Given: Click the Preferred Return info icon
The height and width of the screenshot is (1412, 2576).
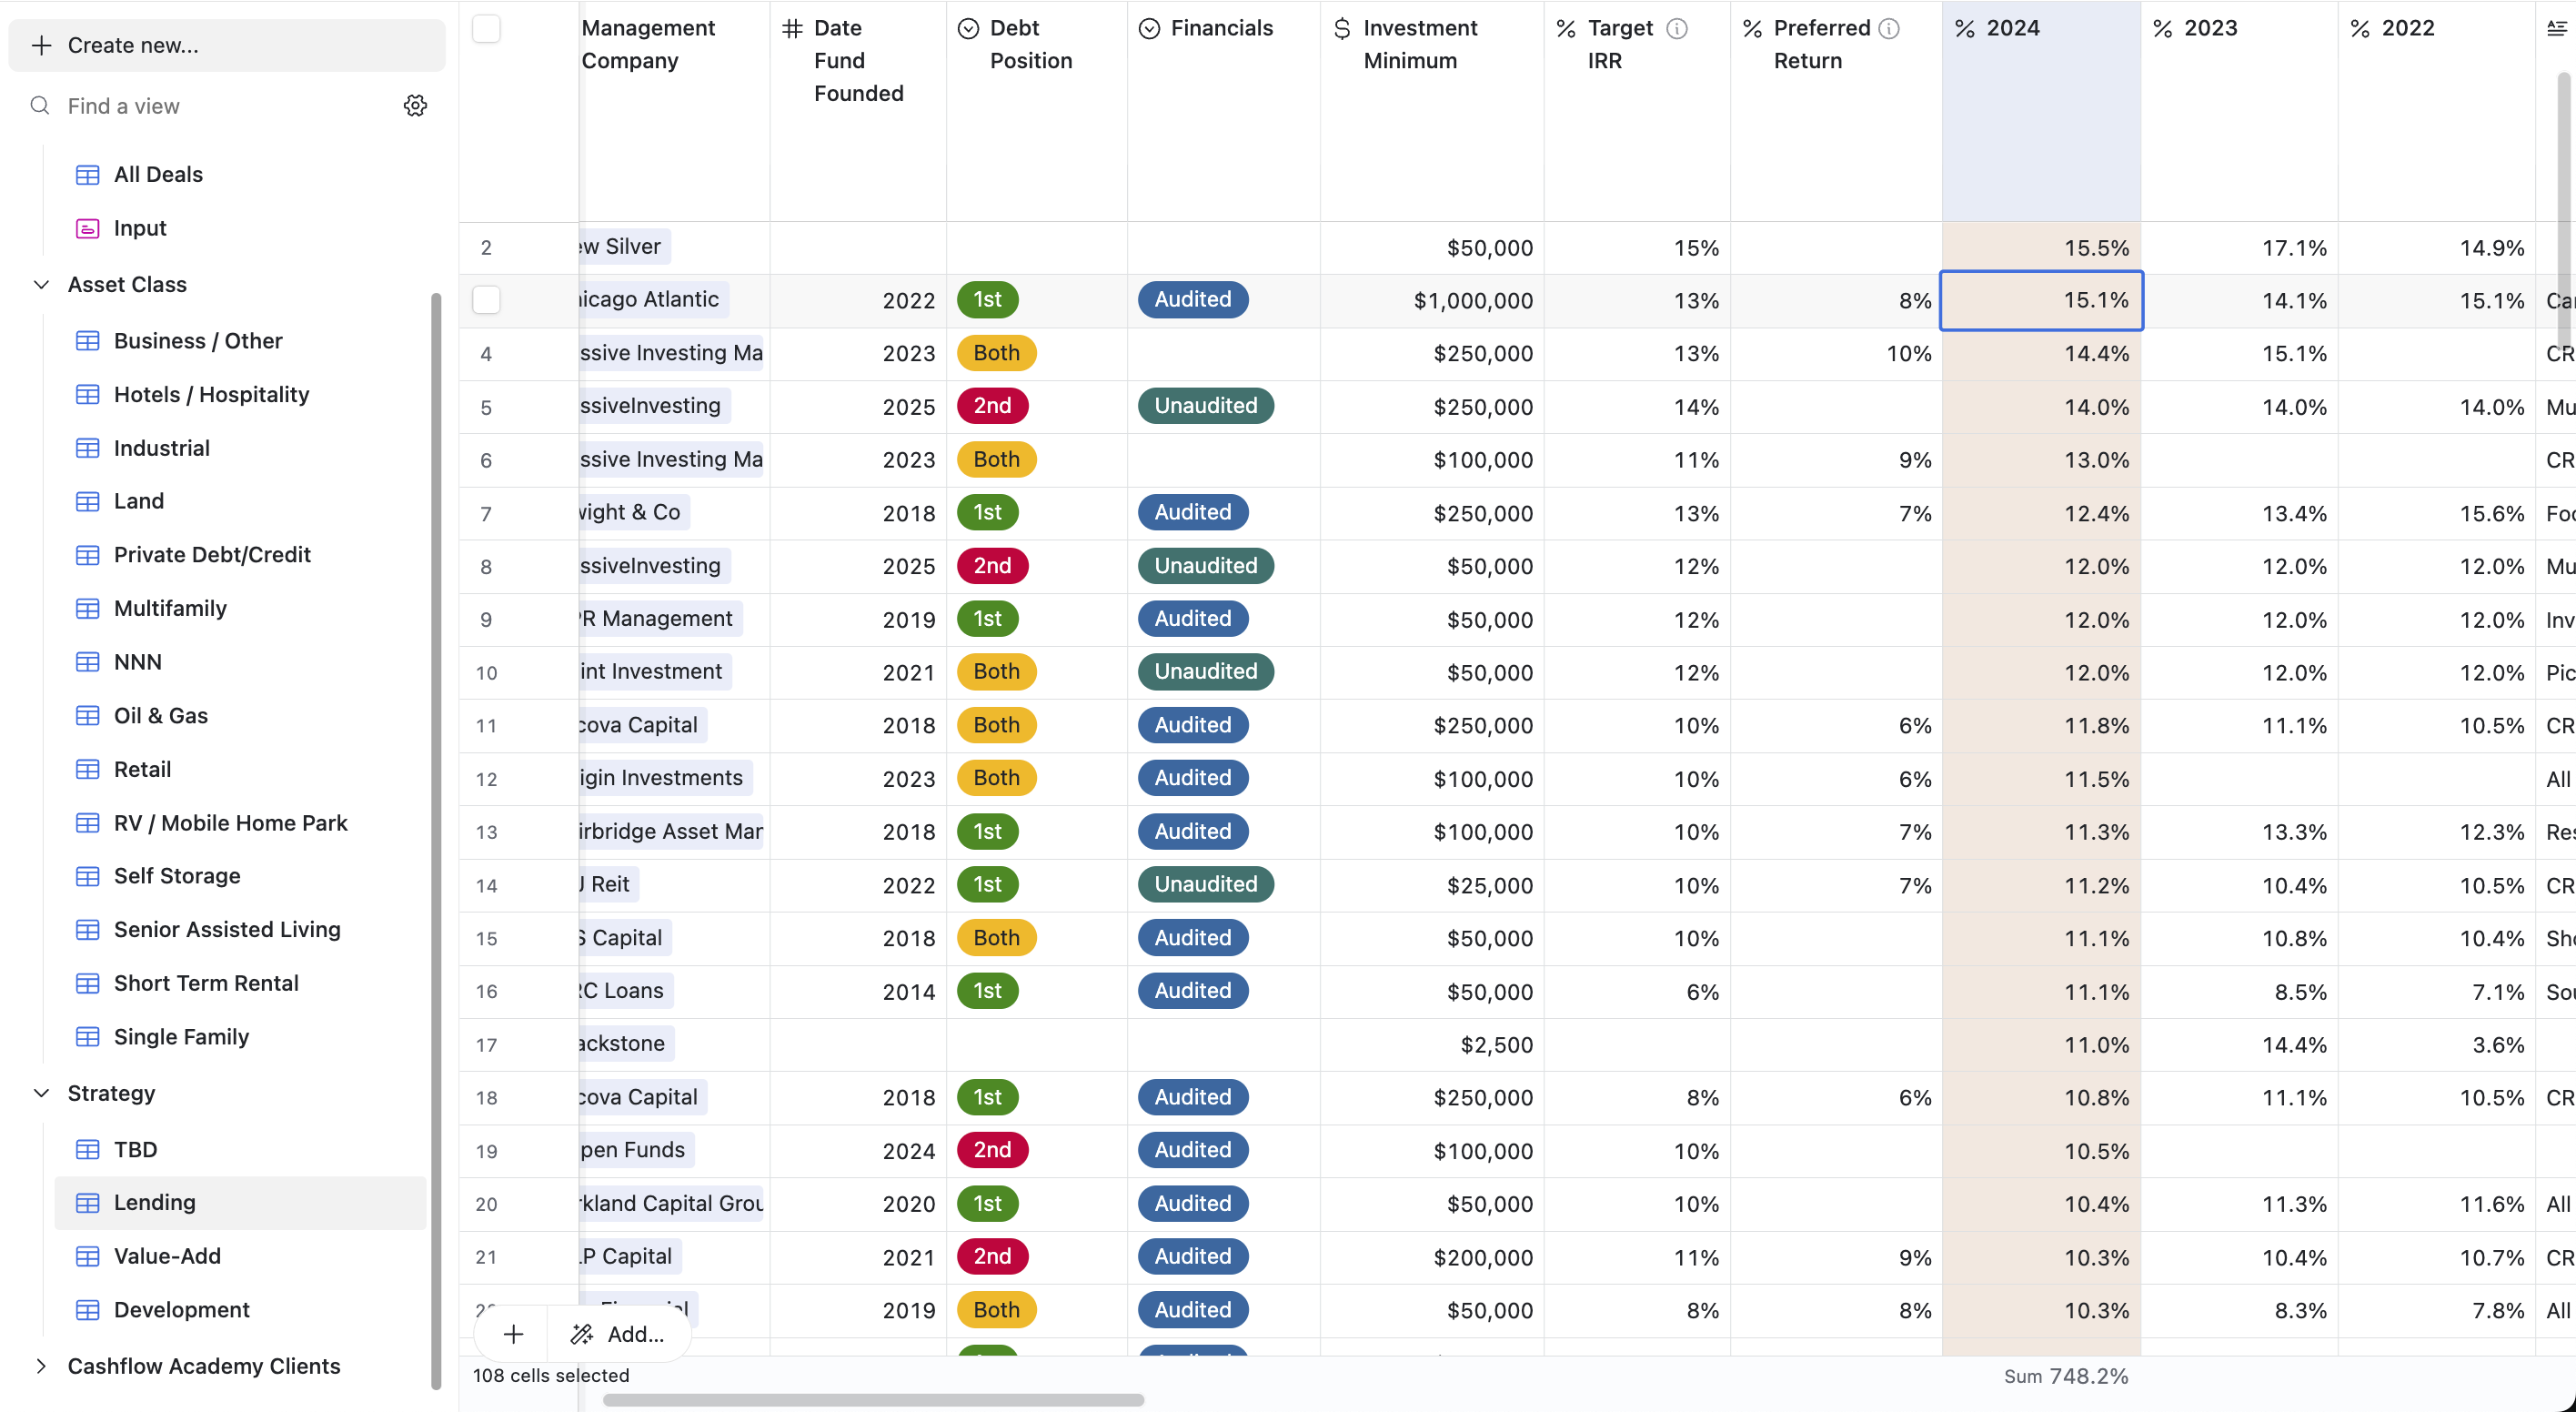Looking at the screenshot, I should [1889, 28].
